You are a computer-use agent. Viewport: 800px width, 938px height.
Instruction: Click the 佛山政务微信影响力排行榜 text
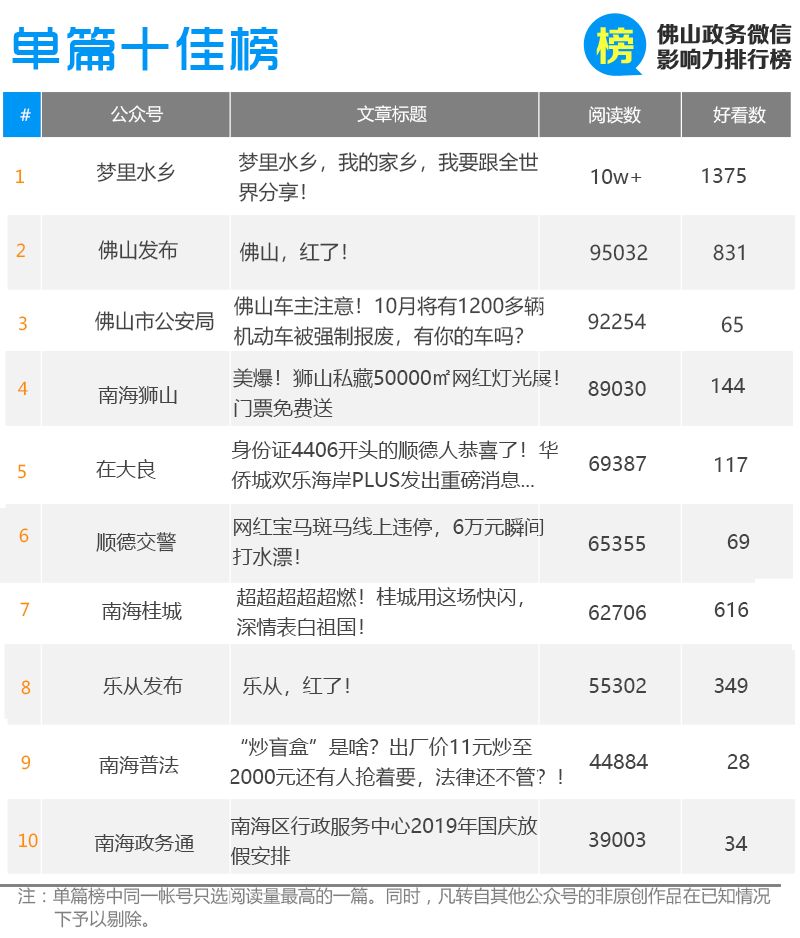click(723, 47)
